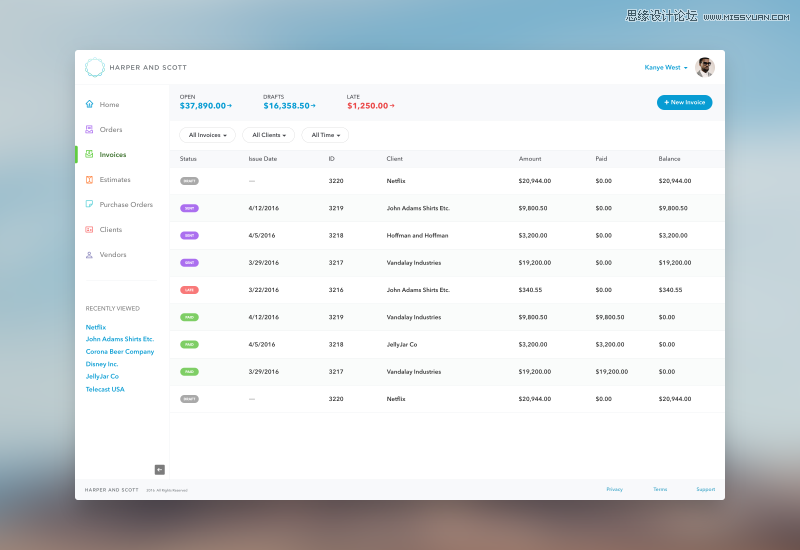Click the Orders icon in sidebar
This screenshot has width=800, height=550.
click(89, 129)
